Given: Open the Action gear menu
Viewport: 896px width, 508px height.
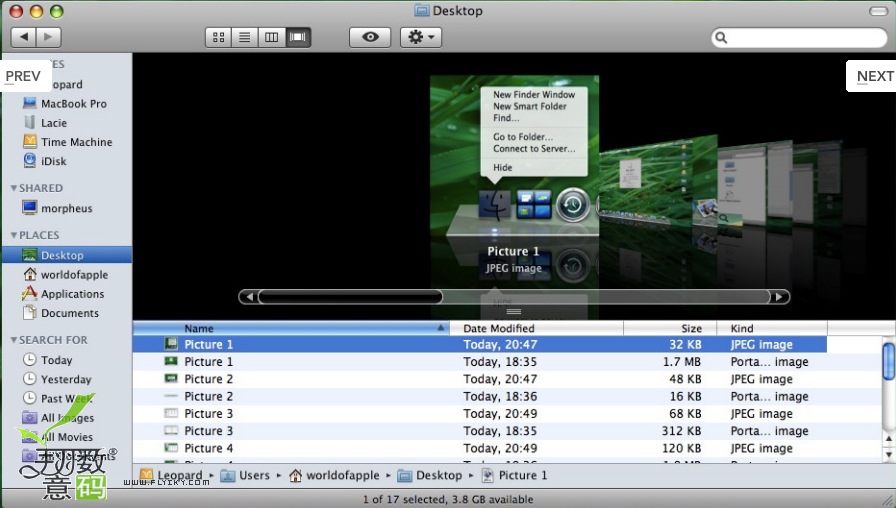Looking at the screenshot, I should (421, 37).
